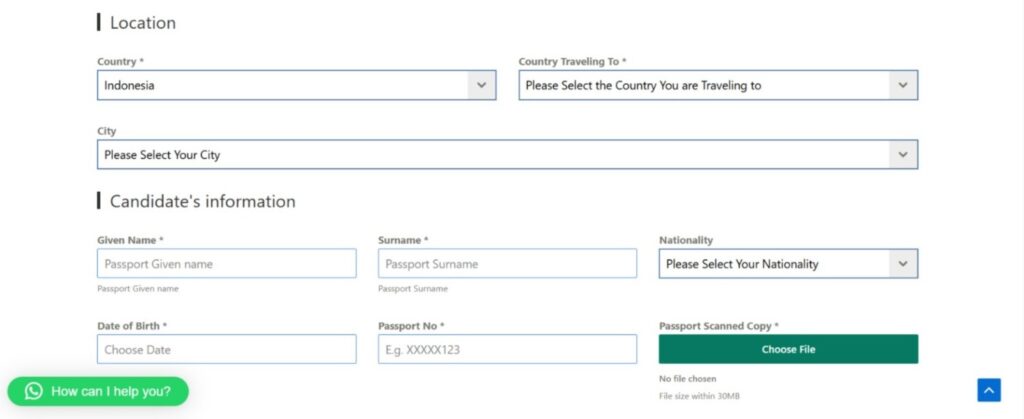Expand the 'Please Select Your Nationality' dropdown

pos(773,264)
